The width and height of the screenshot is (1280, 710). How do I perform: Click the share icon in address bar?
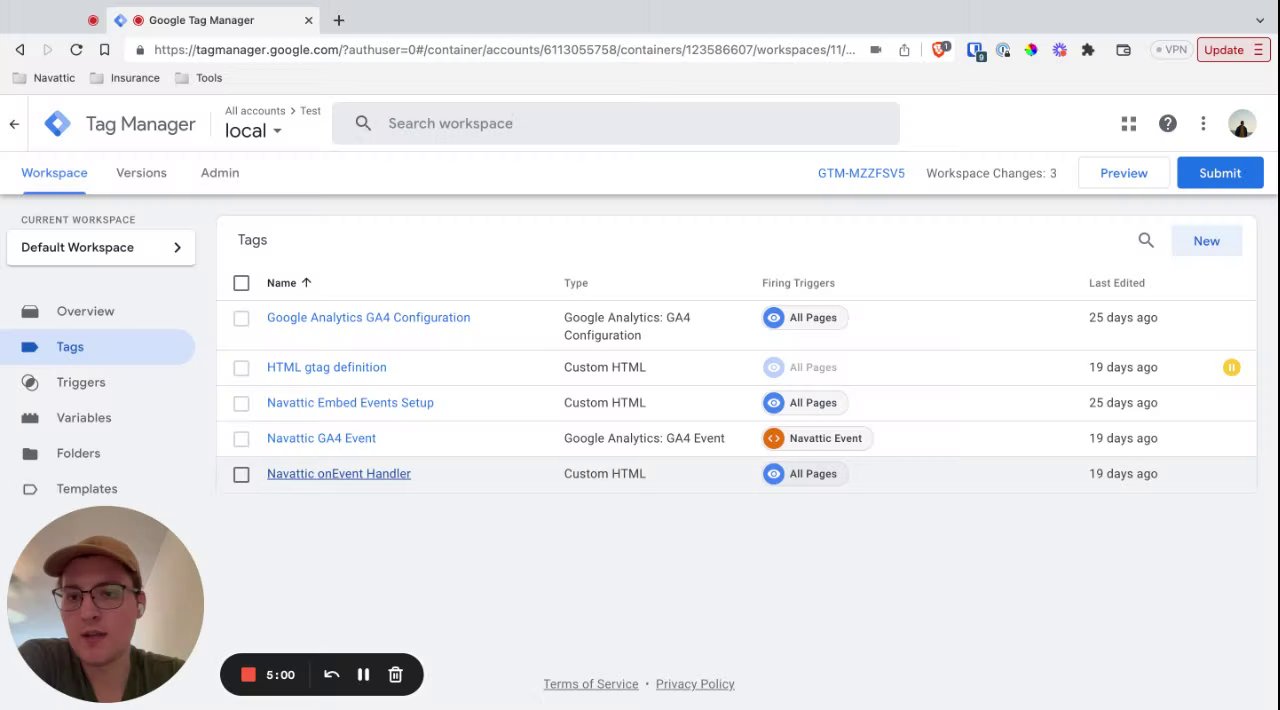coord(904,49)
